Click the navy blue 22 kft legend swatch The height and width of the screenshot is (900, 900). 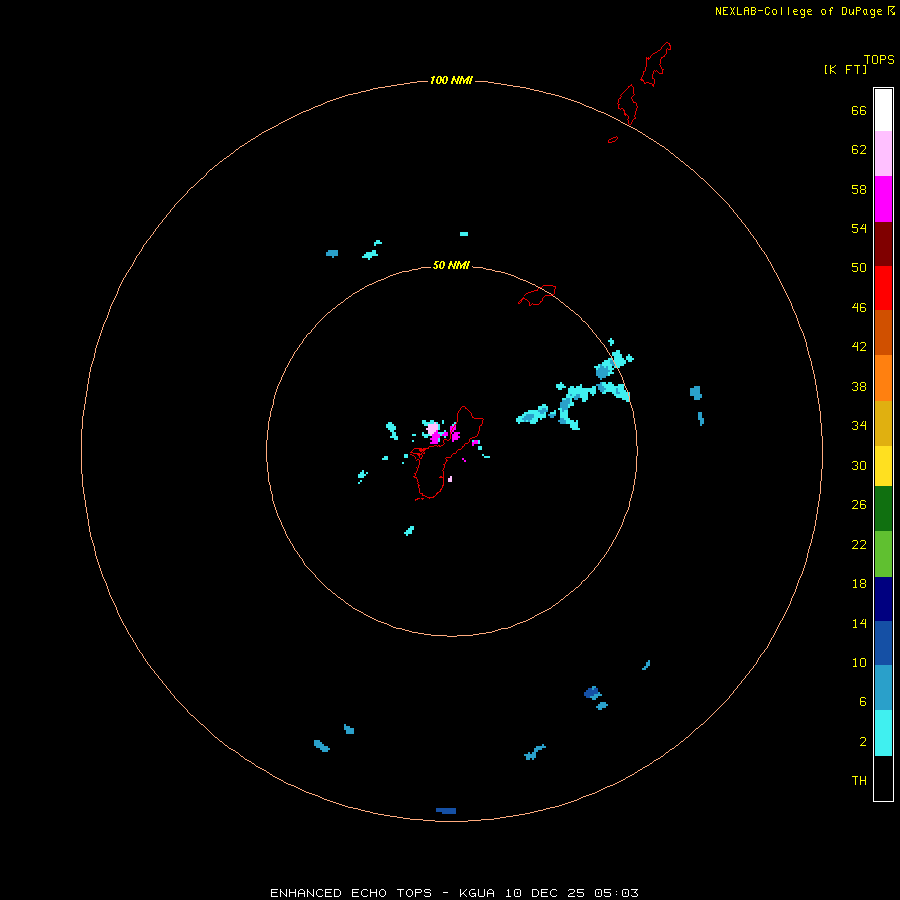pos(883,599)
